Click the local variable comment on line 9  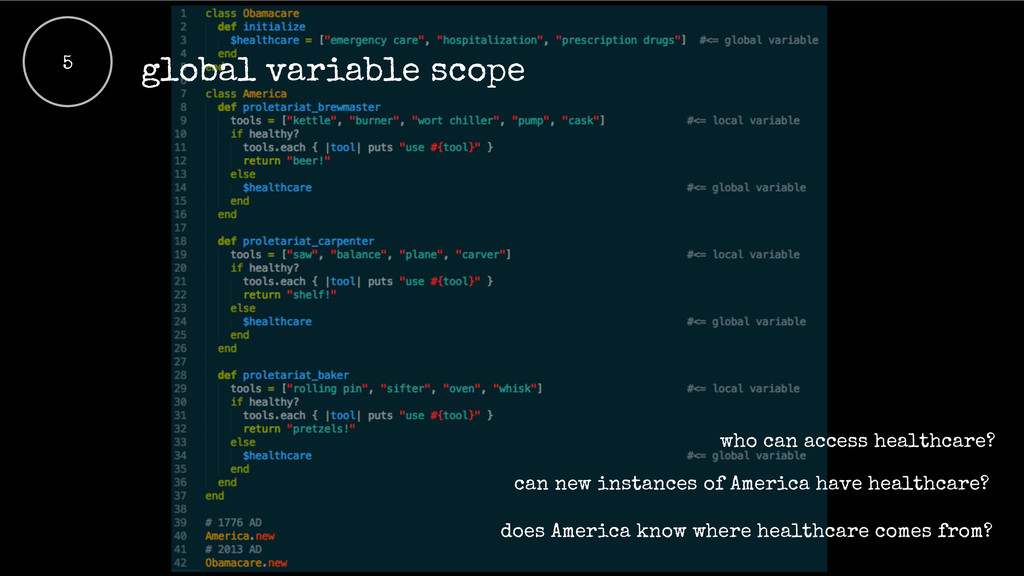click(743, 120)
